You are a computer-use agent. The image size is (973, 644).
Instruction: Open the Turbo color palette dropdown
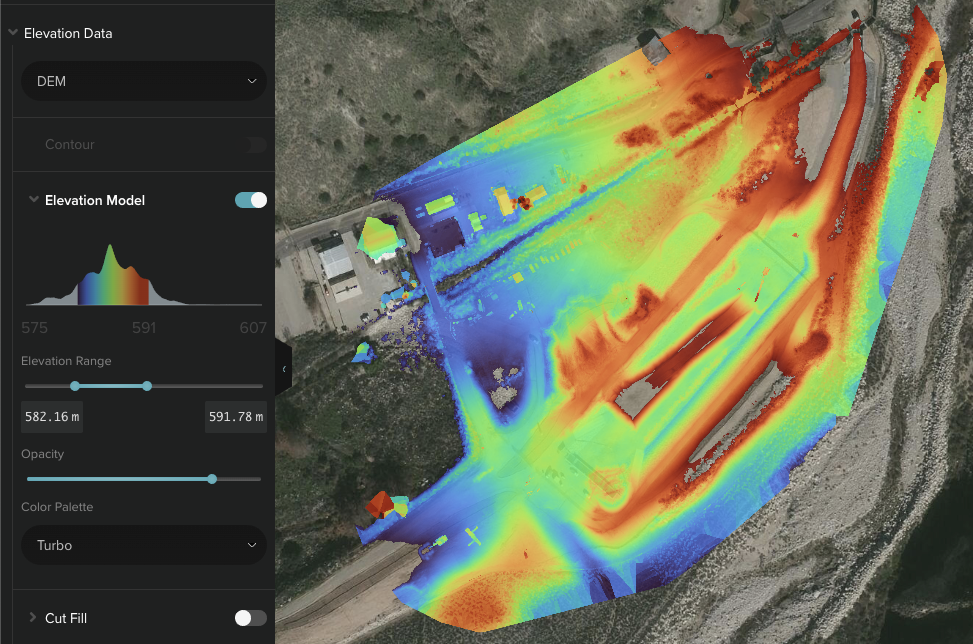click(143, 545)
